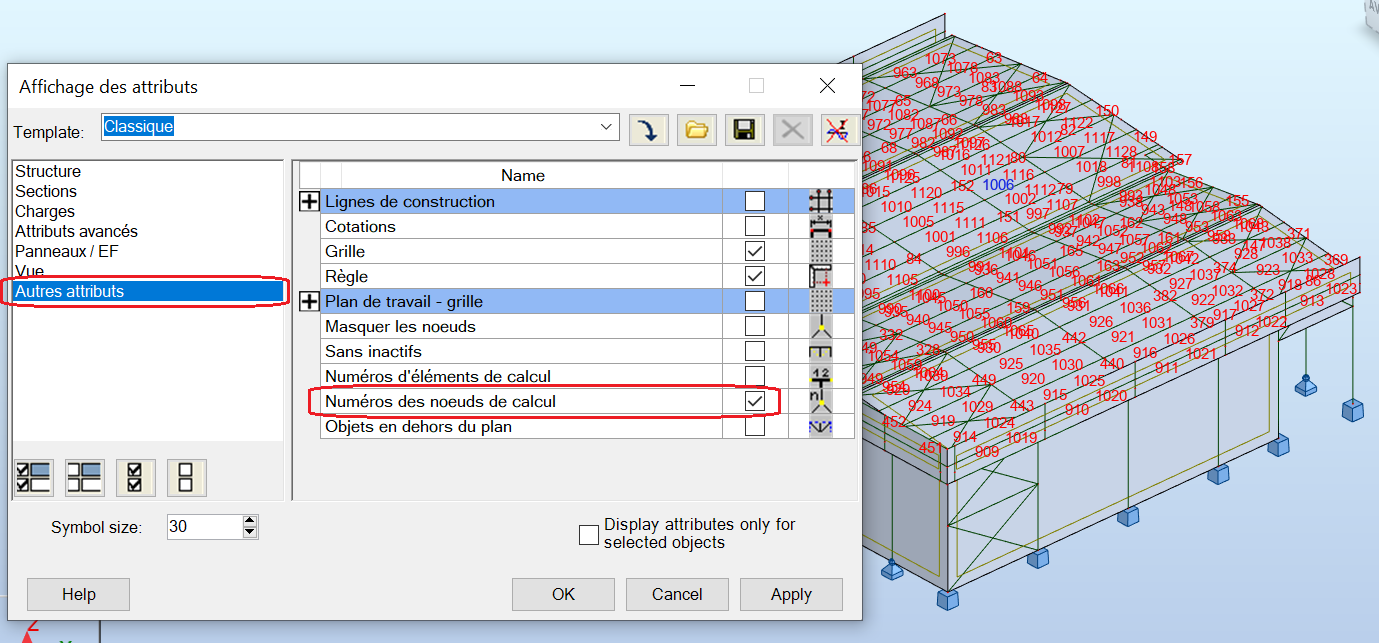Viewport: 1379px width, 643px height.
Task: Select the Structure category
Action: 48,171
